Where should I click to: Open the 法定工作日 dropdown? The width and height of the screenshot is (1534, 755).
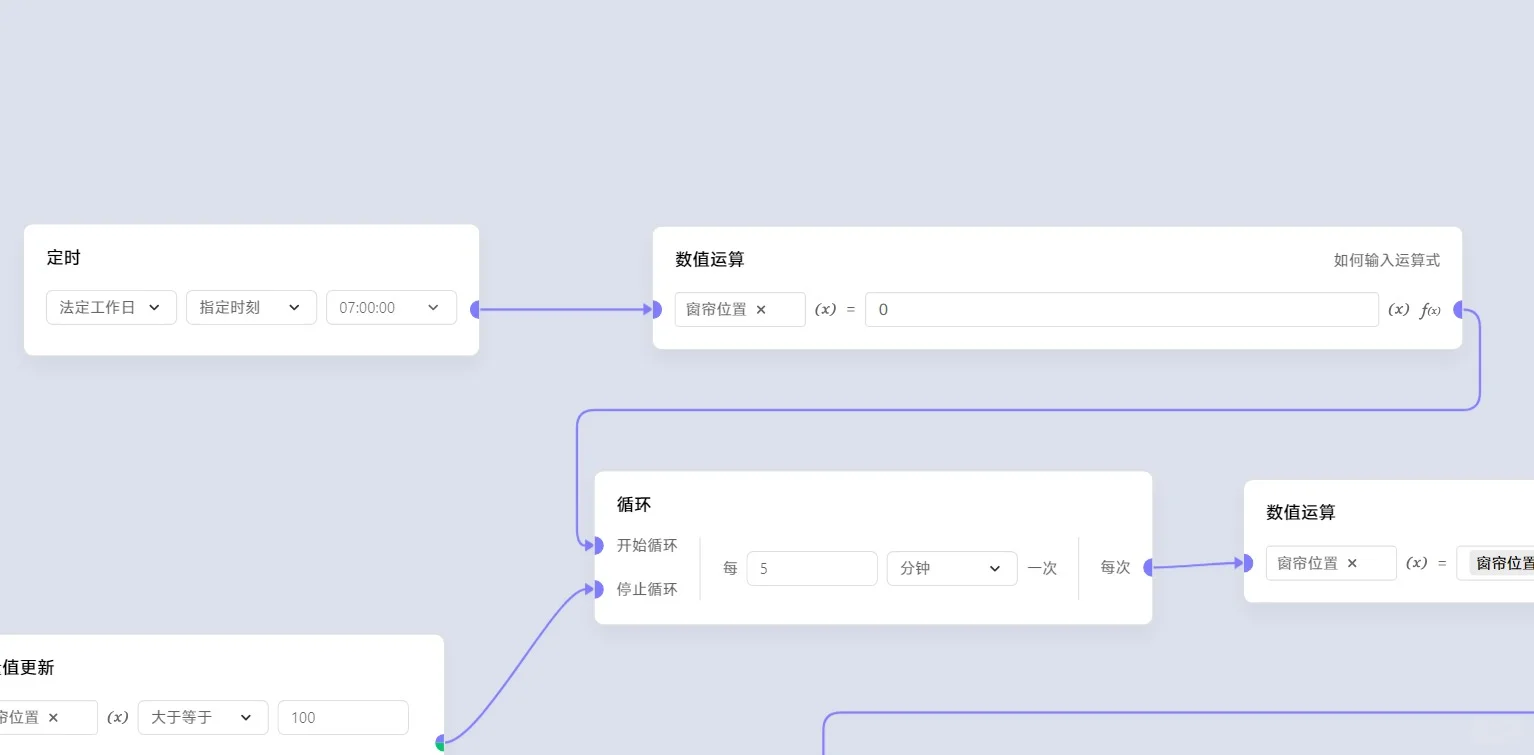(111, 307)
